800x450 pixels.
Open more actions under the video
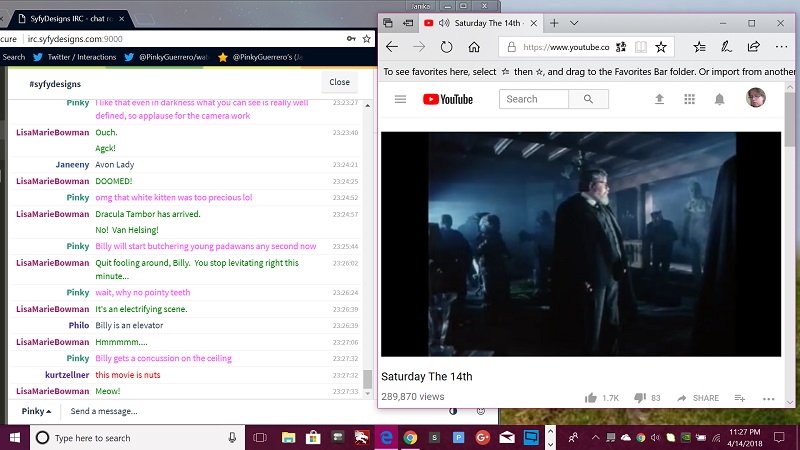[768, 398]
